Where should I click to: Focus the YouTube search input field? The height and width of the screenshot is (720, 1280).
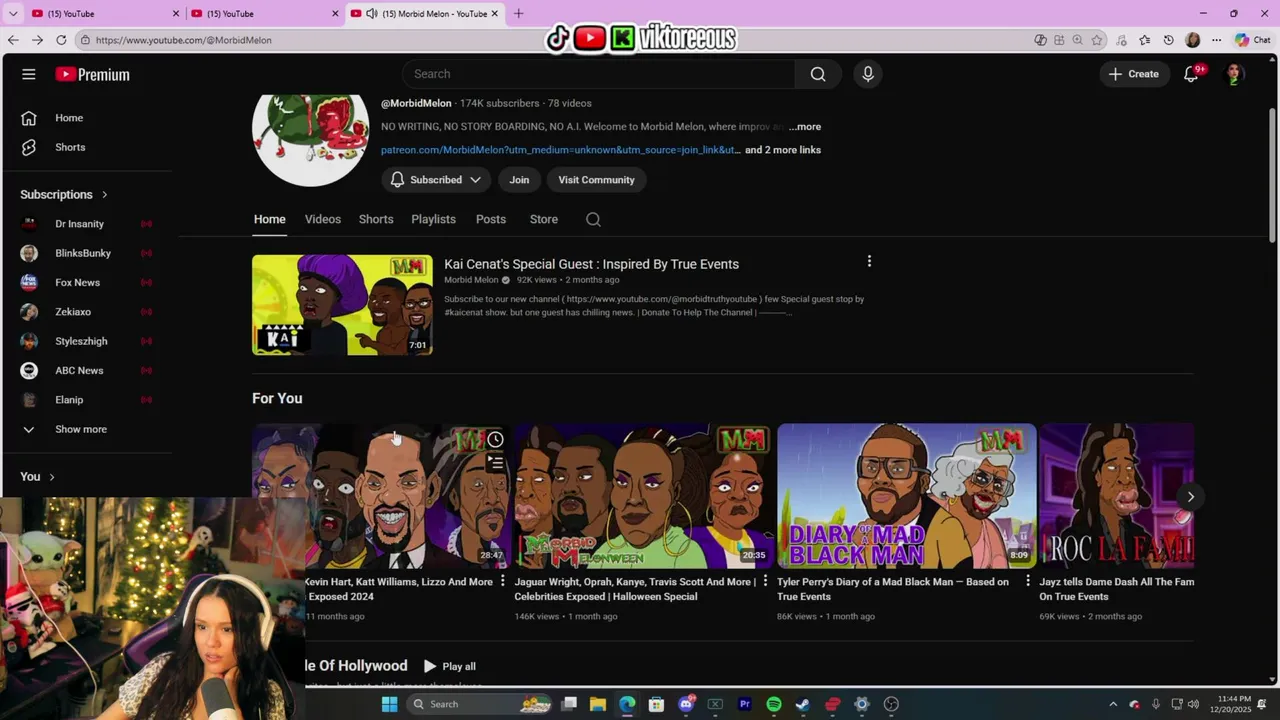pyautogui.click(x=598, y=74)
